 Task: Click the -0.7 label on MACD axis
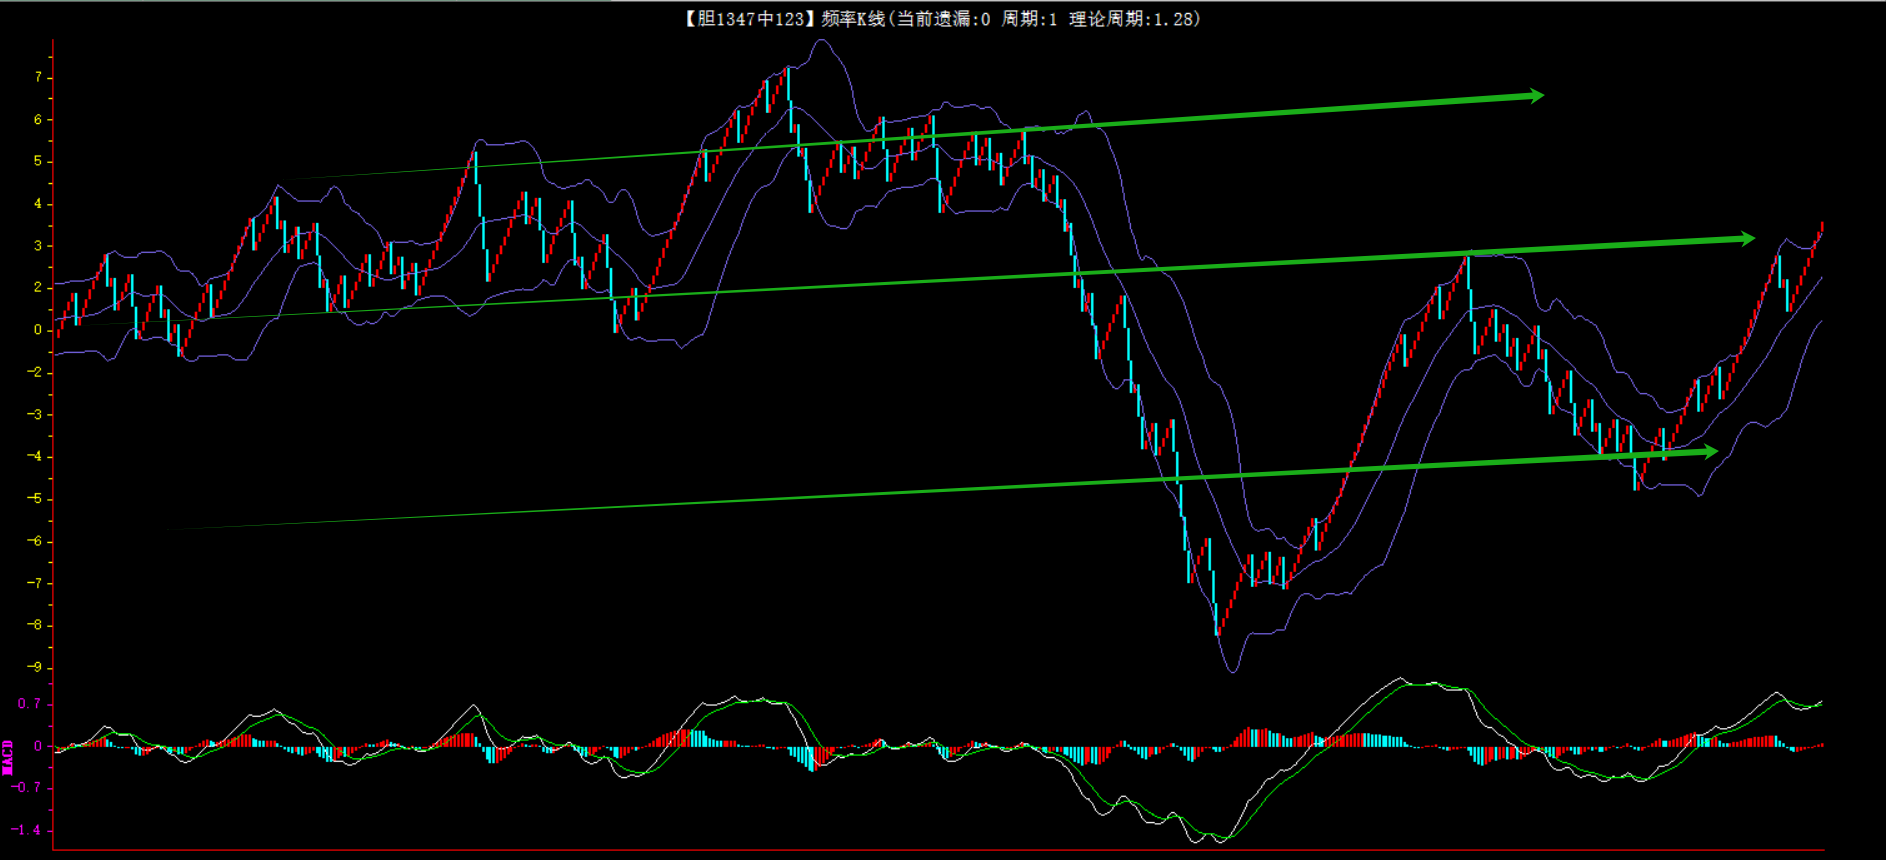(26, 788)
